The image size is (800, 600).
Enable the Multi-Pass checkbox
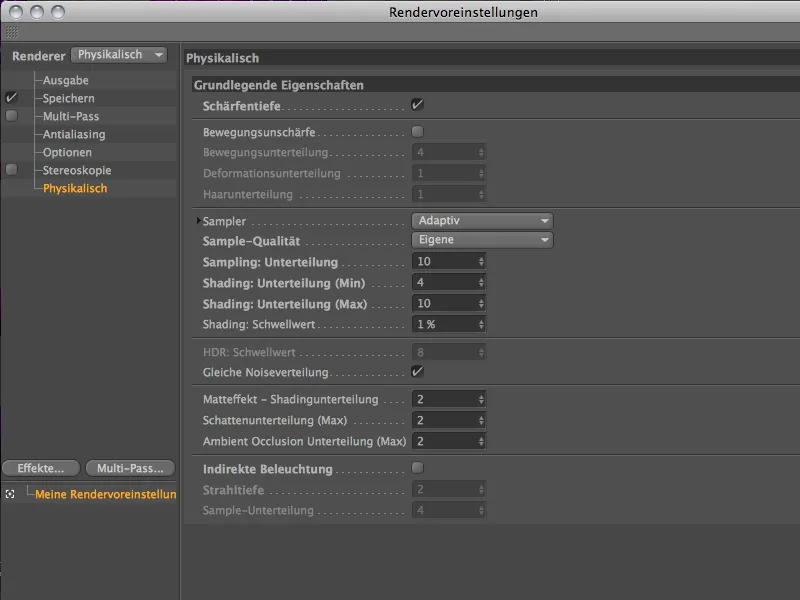point(11,116)
